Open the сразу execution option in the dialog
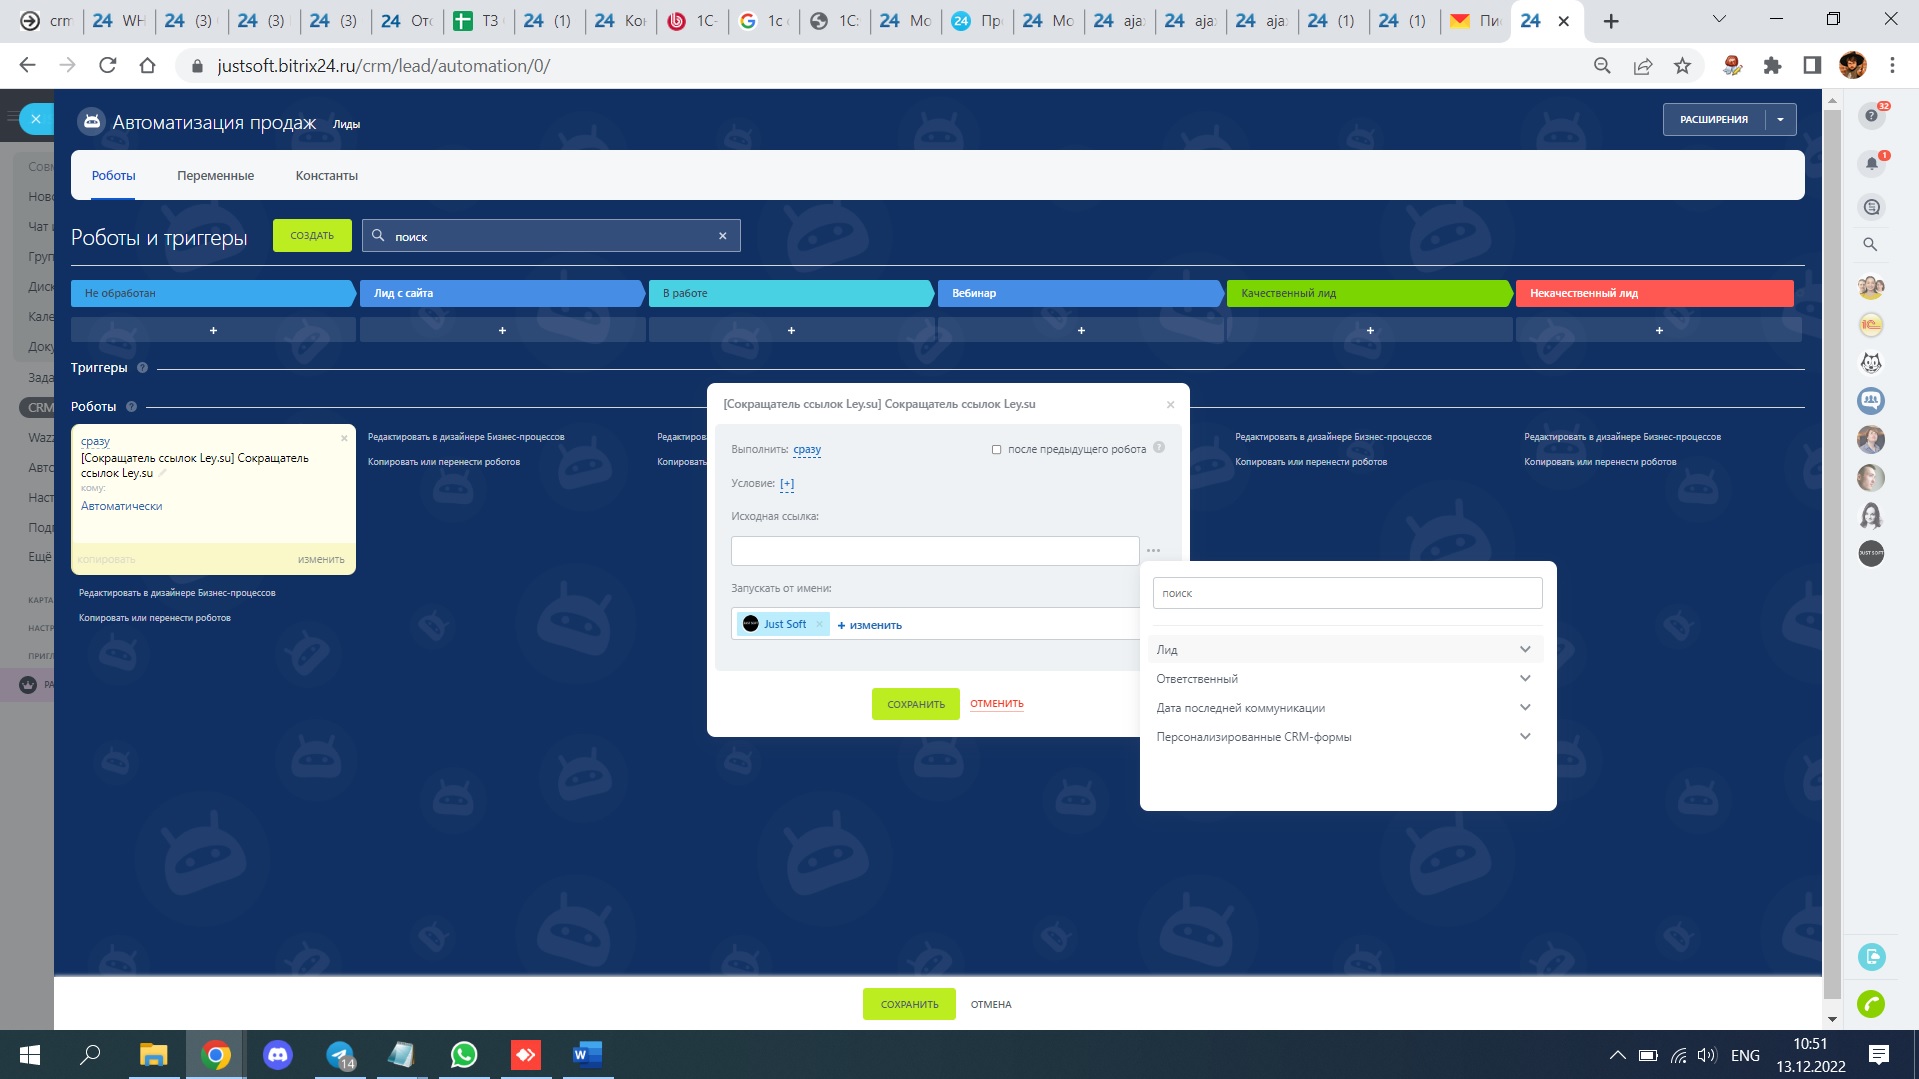The image size is (1919, 1079). point(807,450)
